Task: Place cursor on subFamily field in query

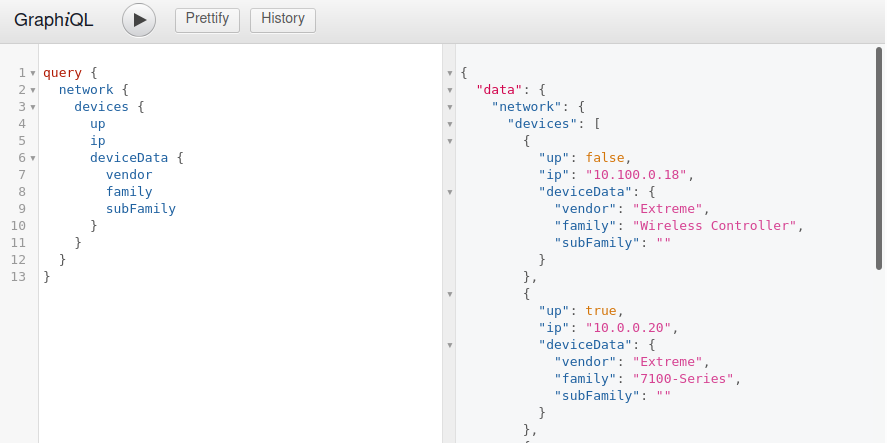Action: click(140, 209)
